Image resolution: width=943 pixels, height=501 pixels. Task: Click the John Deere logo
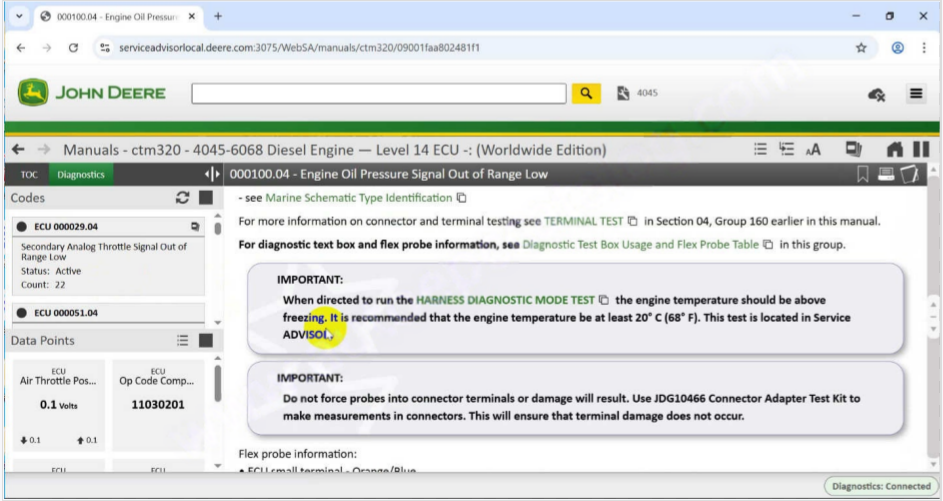(91, 93)
